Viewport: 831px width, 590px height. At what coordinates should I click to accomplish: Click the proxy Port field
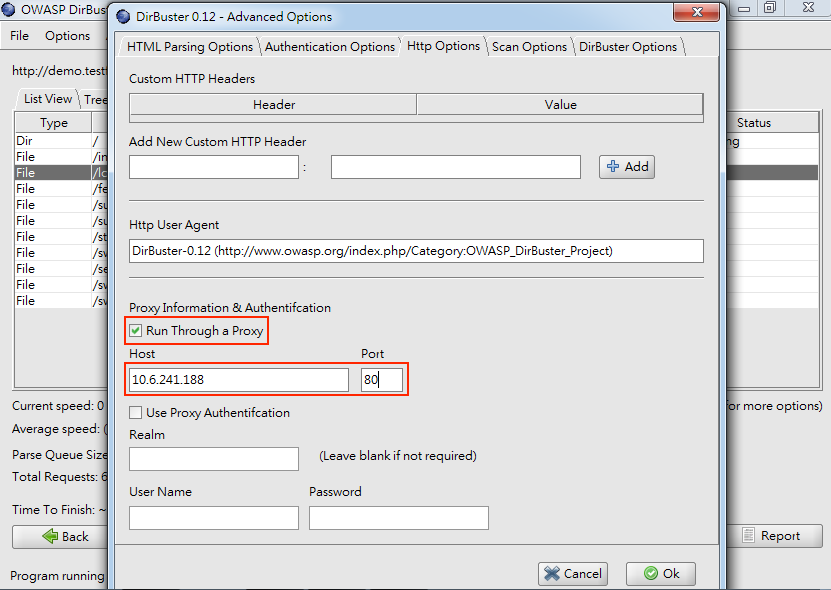pyautogui.click(x=382, y=380)
